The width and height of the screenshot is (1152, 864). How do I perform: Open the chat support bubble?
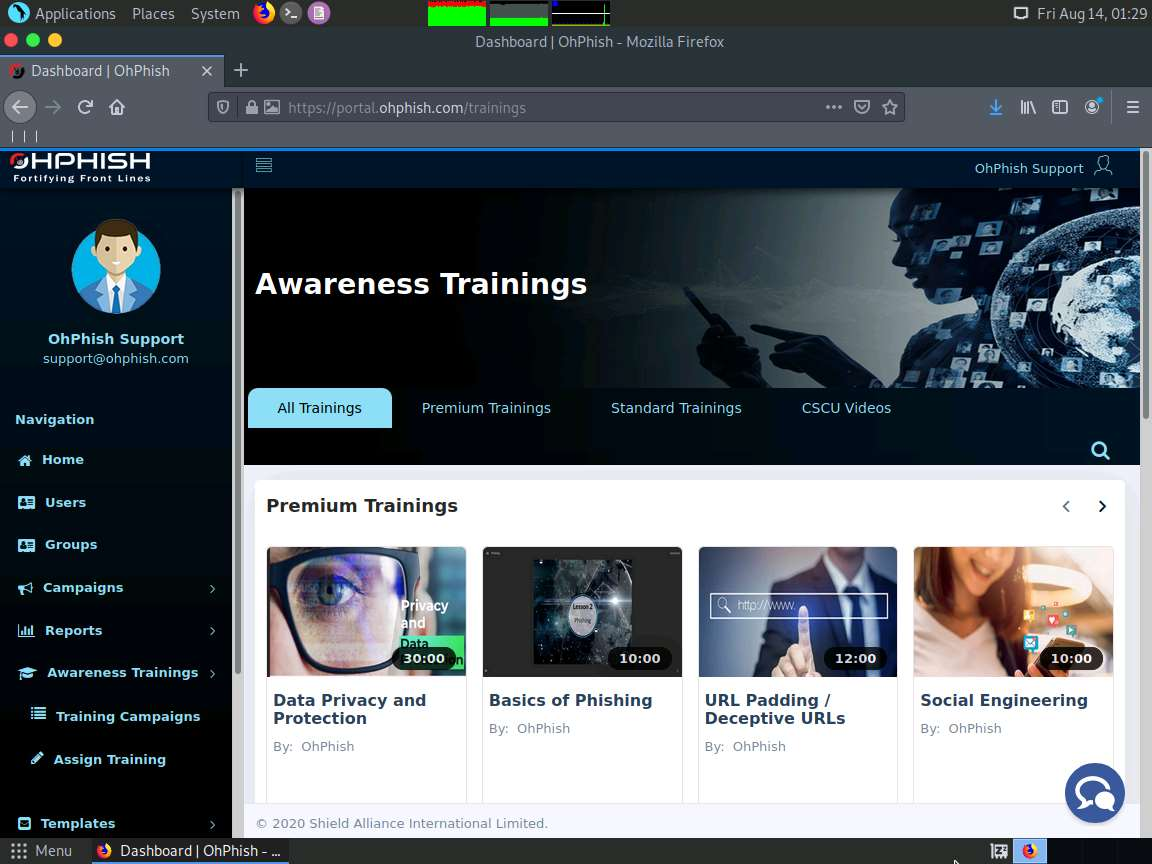click(1095, 793)
